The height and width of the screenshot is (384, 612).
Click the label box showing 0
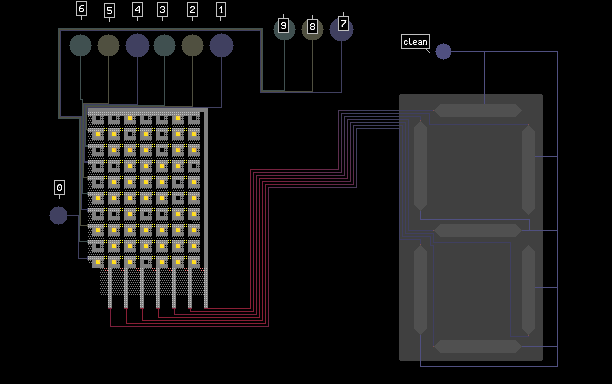[x=59, y=188]
